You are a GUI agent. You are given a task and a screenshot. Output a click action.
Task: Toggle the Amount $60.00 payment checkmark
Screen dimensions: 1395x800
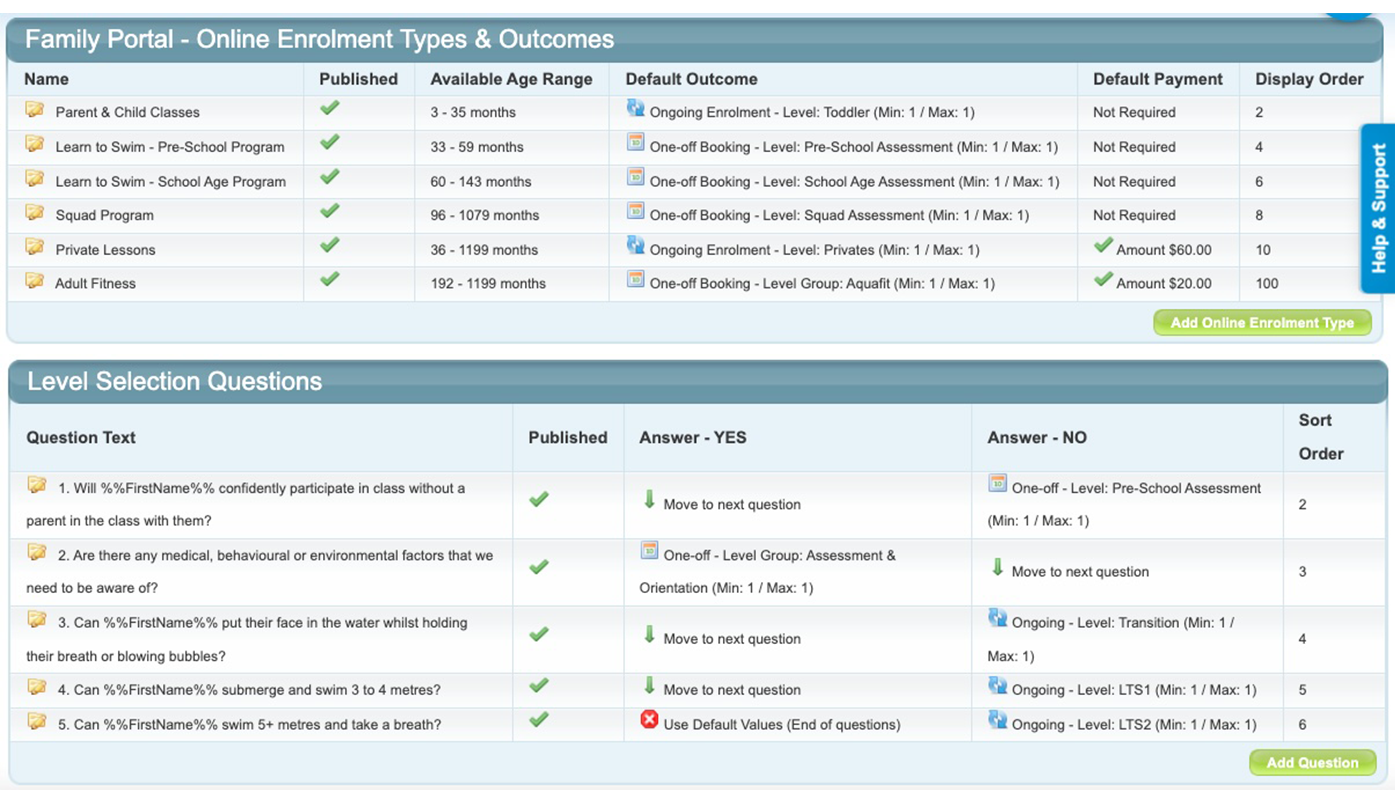click(x=1103, y=246)
